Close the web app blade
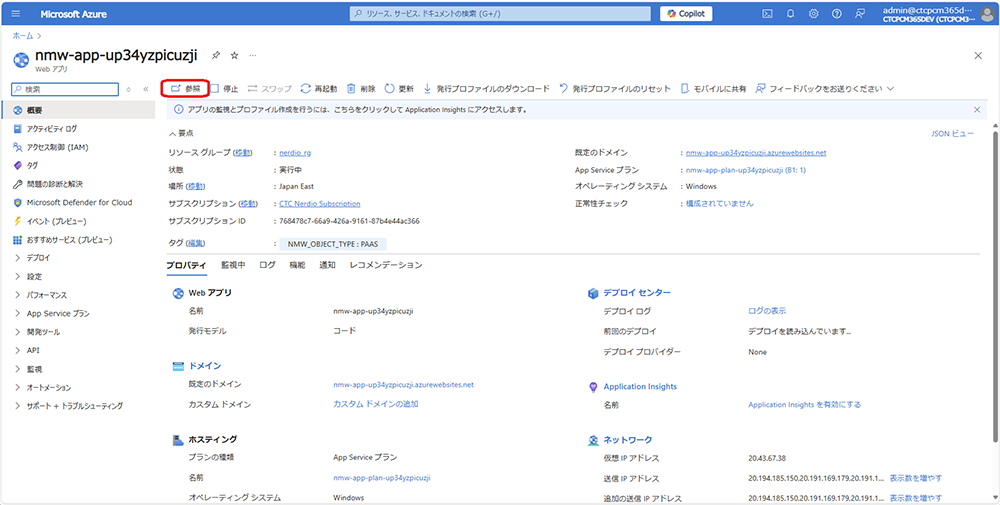The image size is (1000, 505). tap(978, 55)
